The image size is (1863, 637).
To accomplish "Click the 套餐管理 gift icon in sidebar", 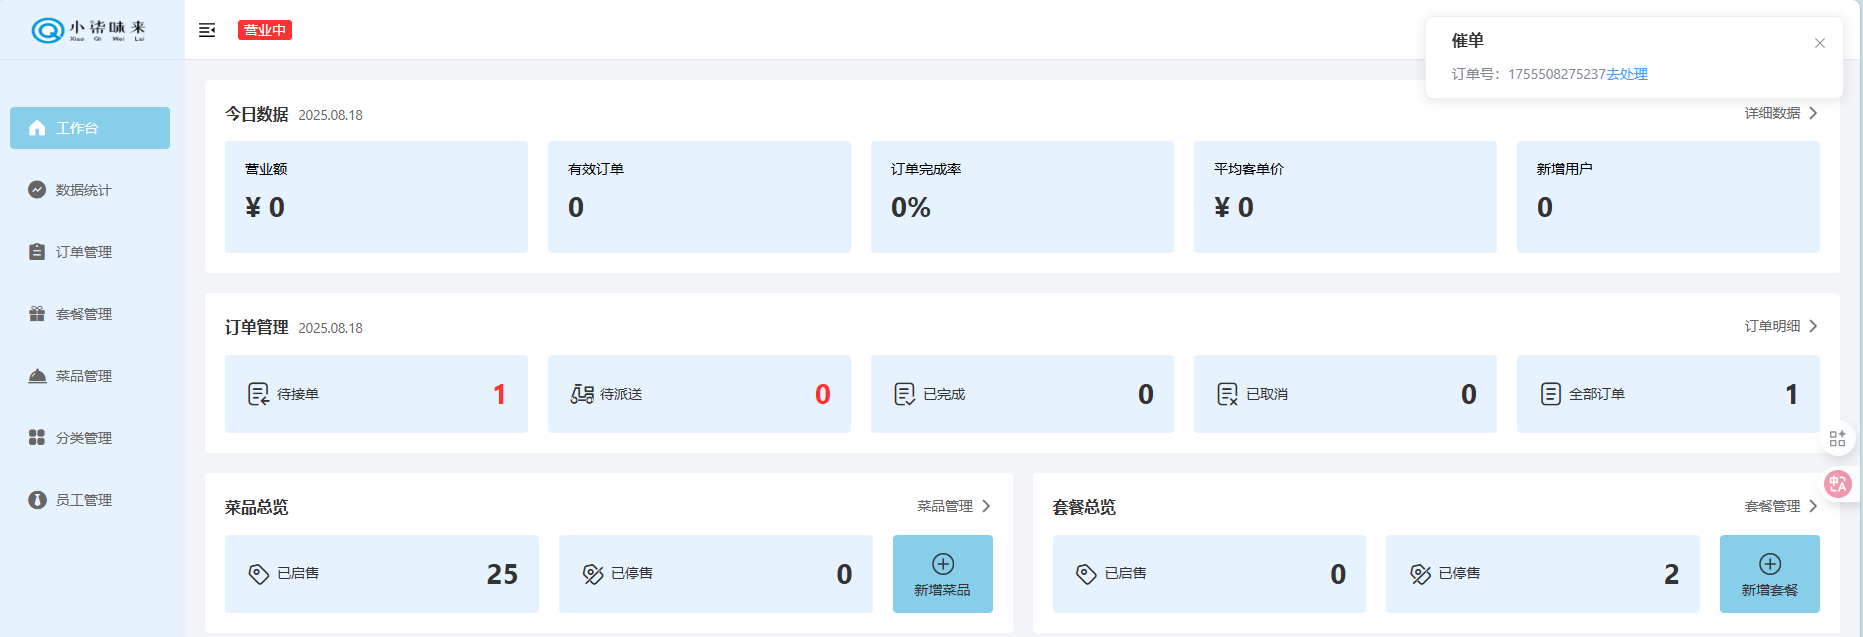I will 37,314.
